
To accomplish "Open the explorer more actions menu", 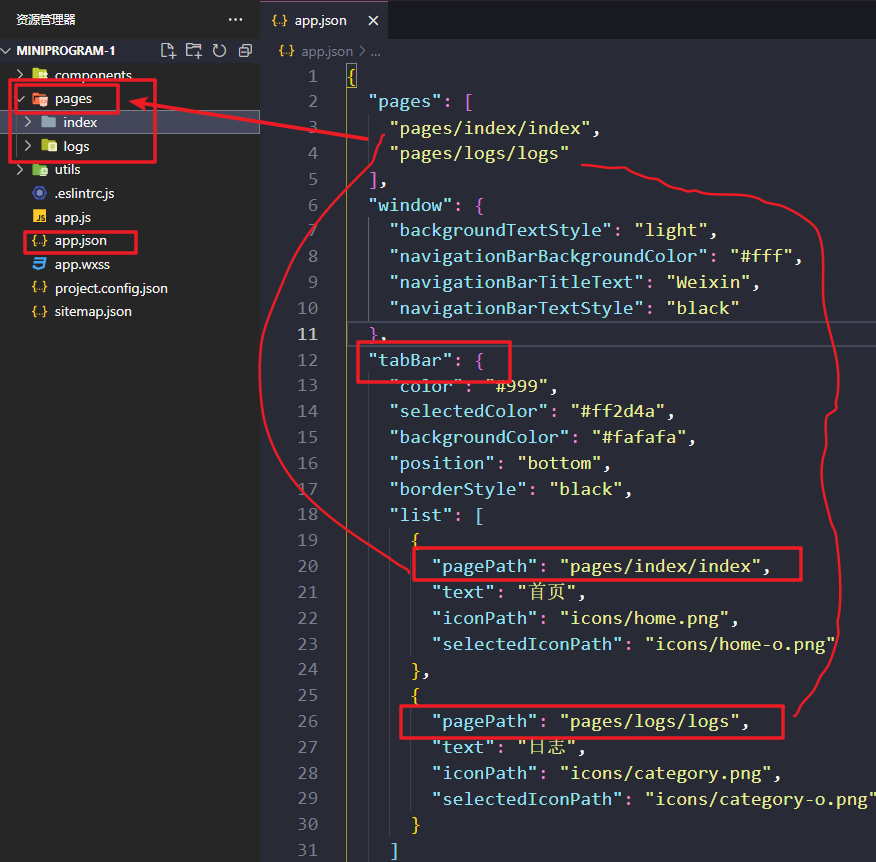I will point(236,20).
